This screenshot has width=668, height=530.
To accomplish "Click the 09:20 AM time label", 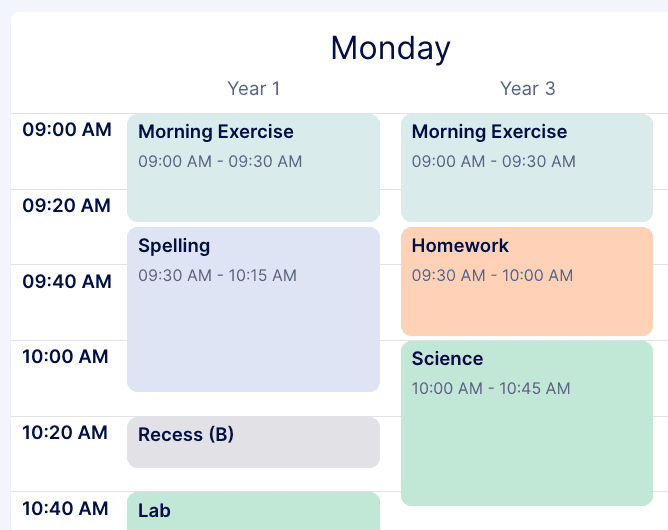I will tap(67, 206).
